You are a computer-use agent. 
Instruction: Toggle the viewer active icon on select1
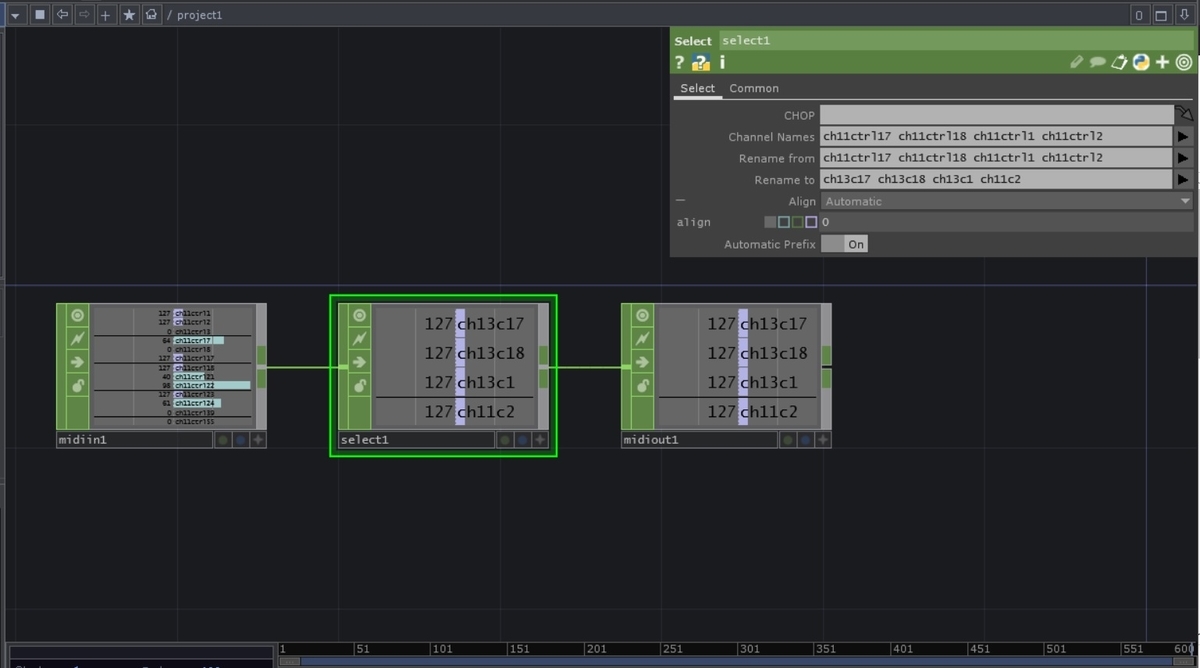click(x=360, y=315)
